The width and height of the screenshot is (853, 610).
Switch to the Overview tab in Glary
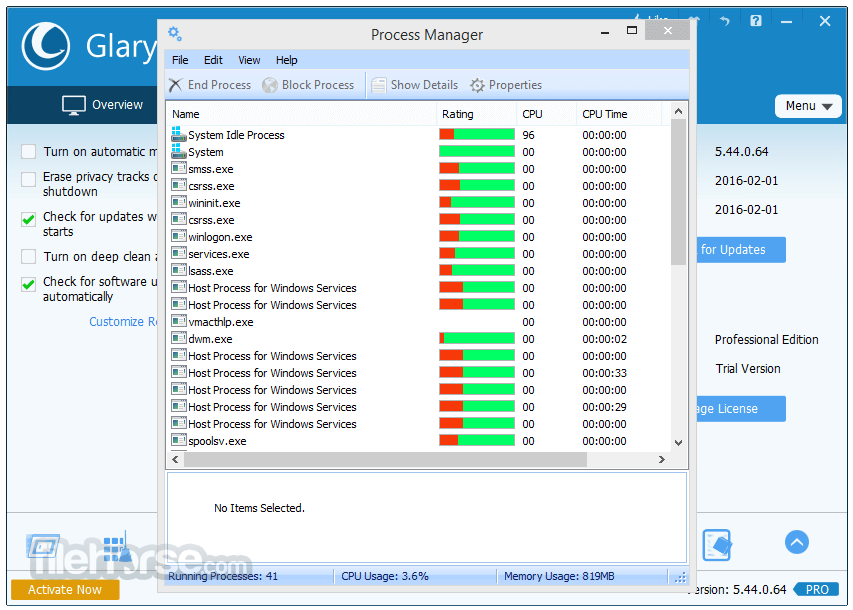click(x=102, y=105)
